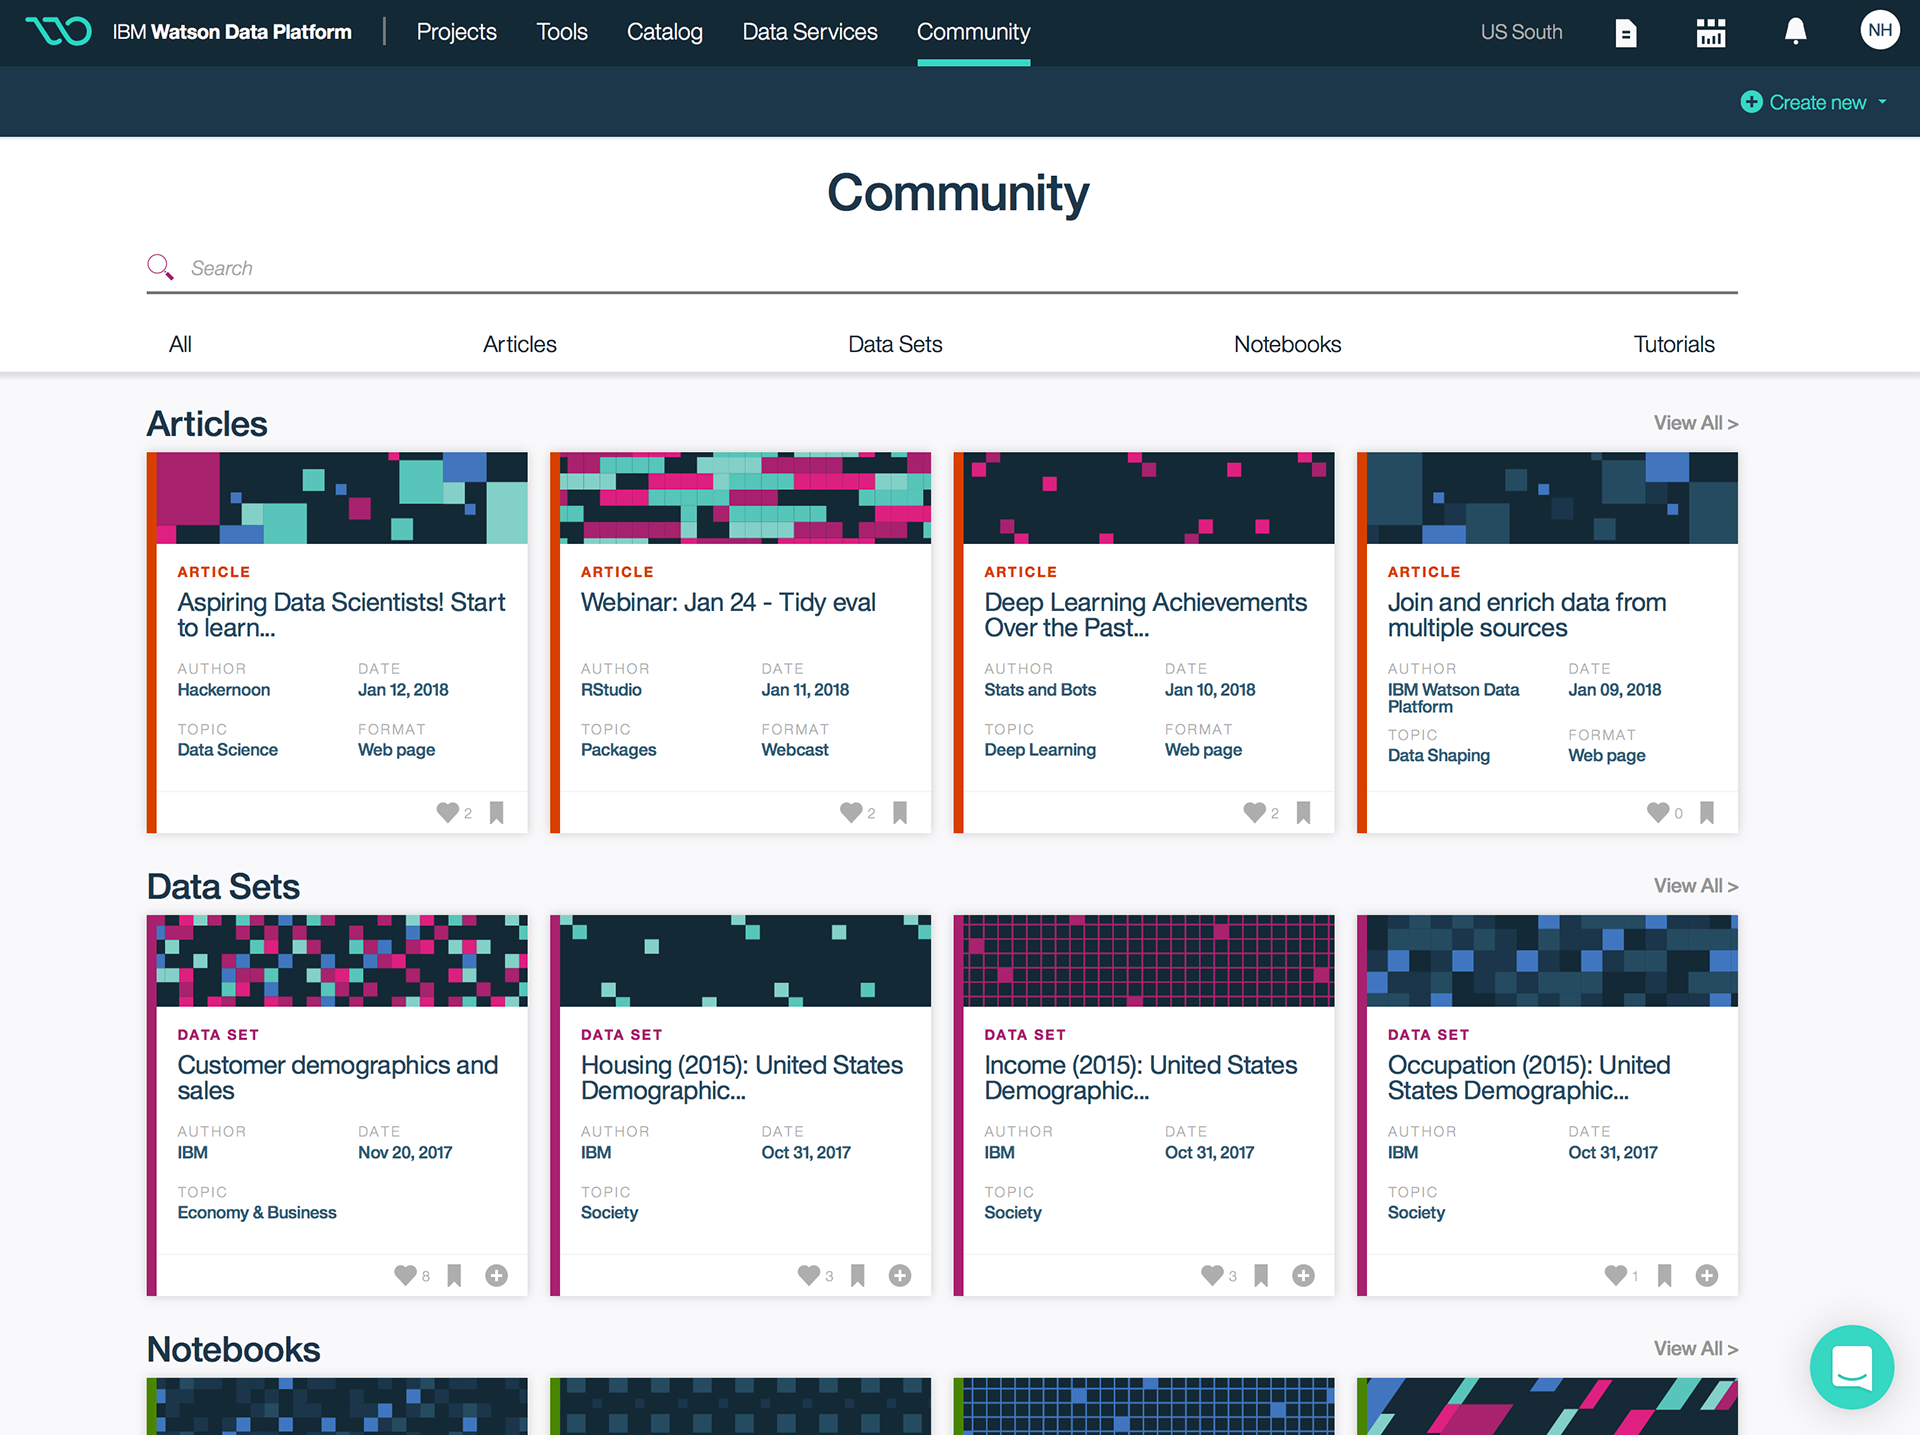Like the Aspiring Data Scientists article

click(x=447, y=813)
